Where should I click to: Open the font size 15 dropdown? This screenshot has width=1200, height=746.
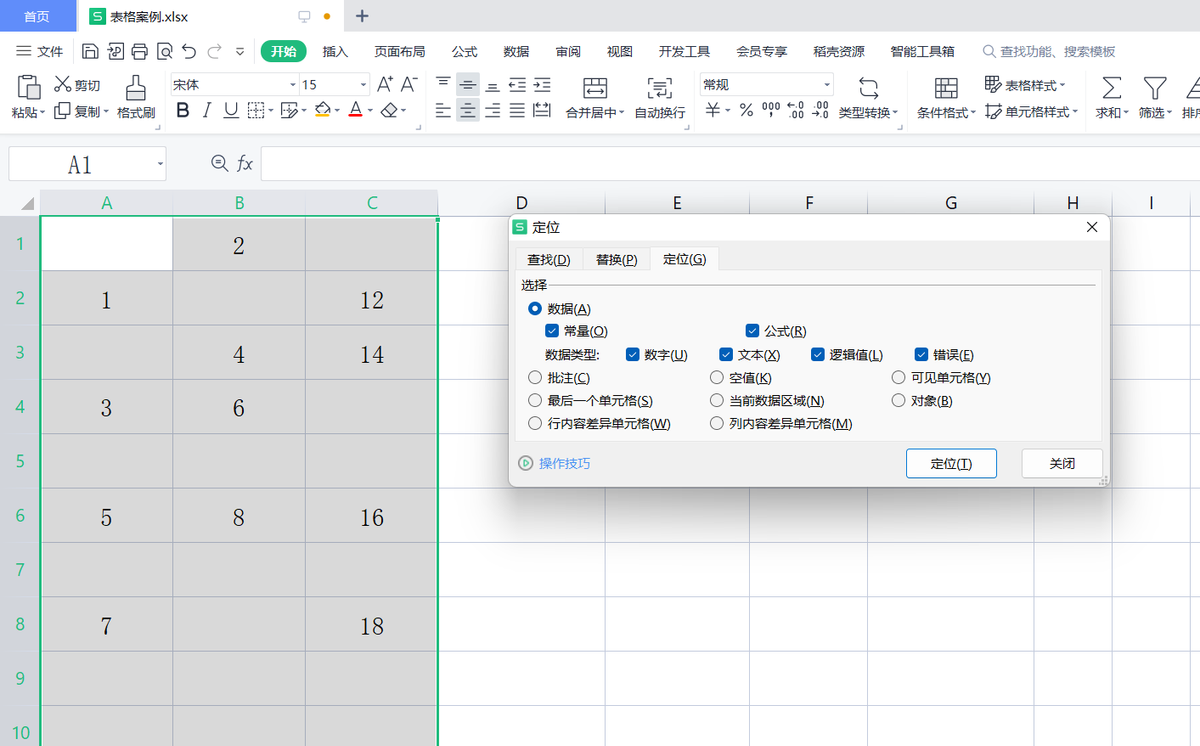(x=363, y=85)
